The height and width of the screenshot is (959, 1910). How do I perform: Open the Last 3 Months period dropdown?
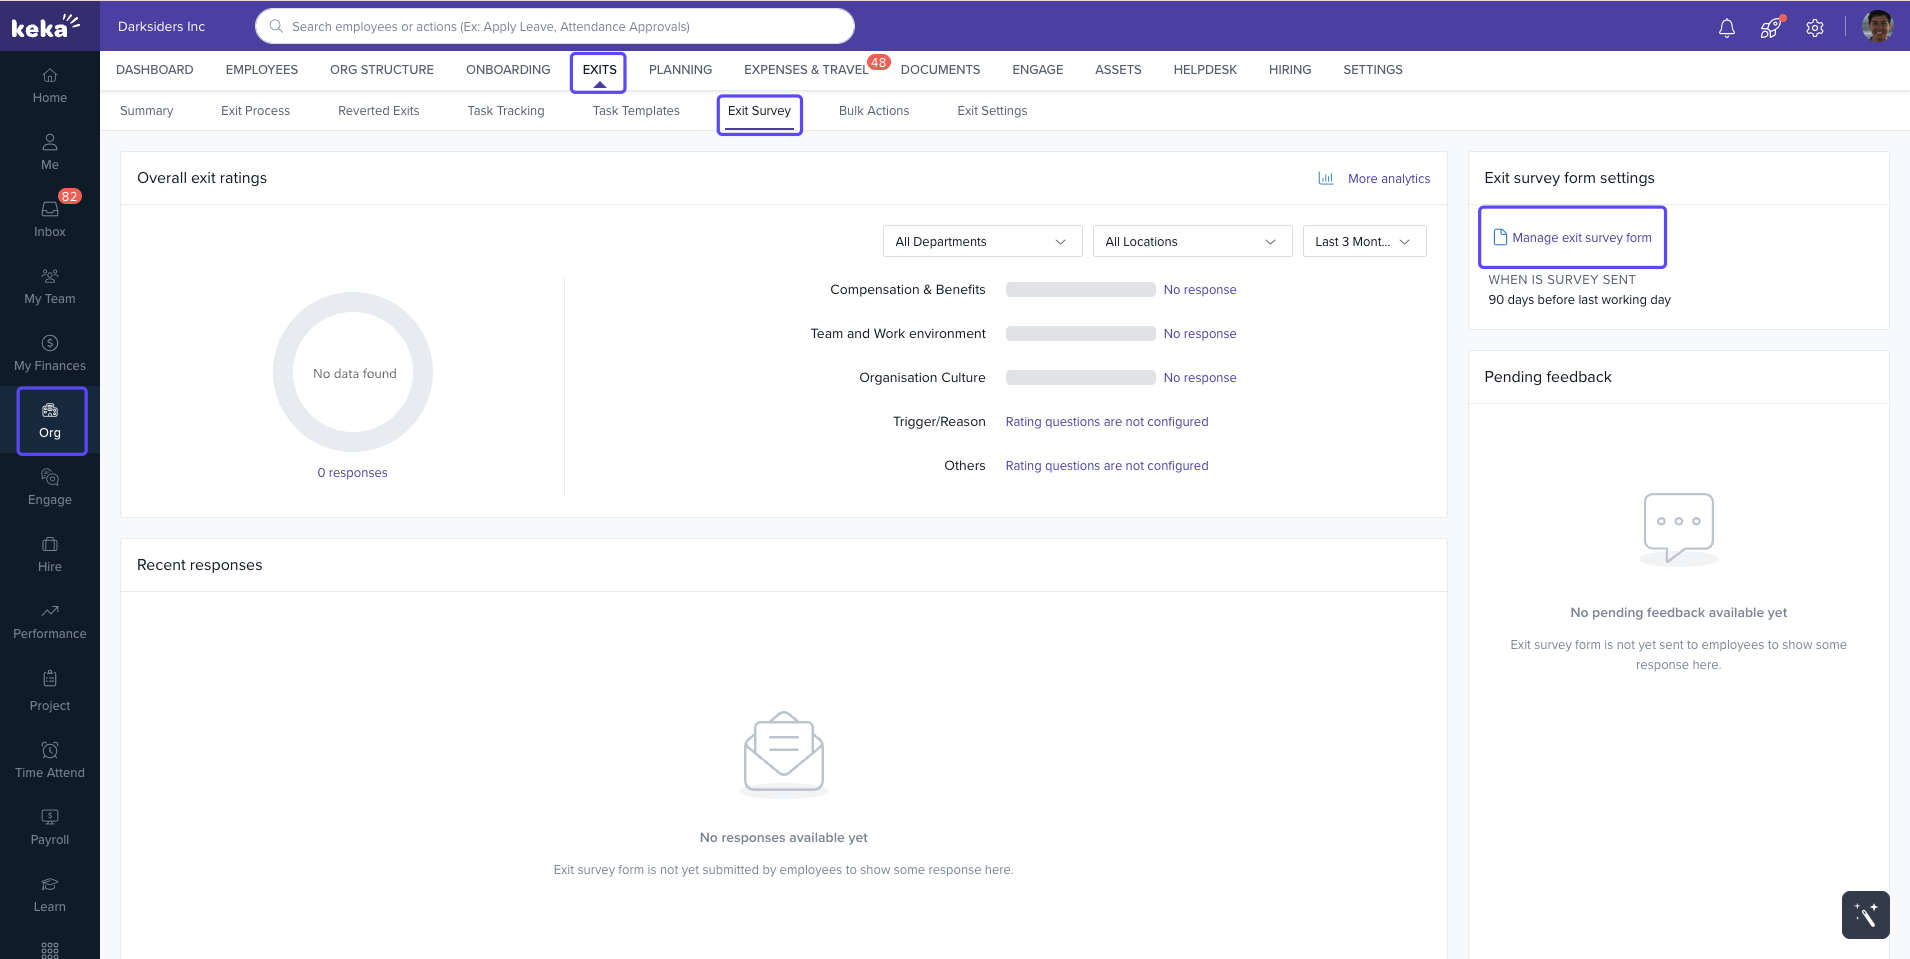(1363, 242)
